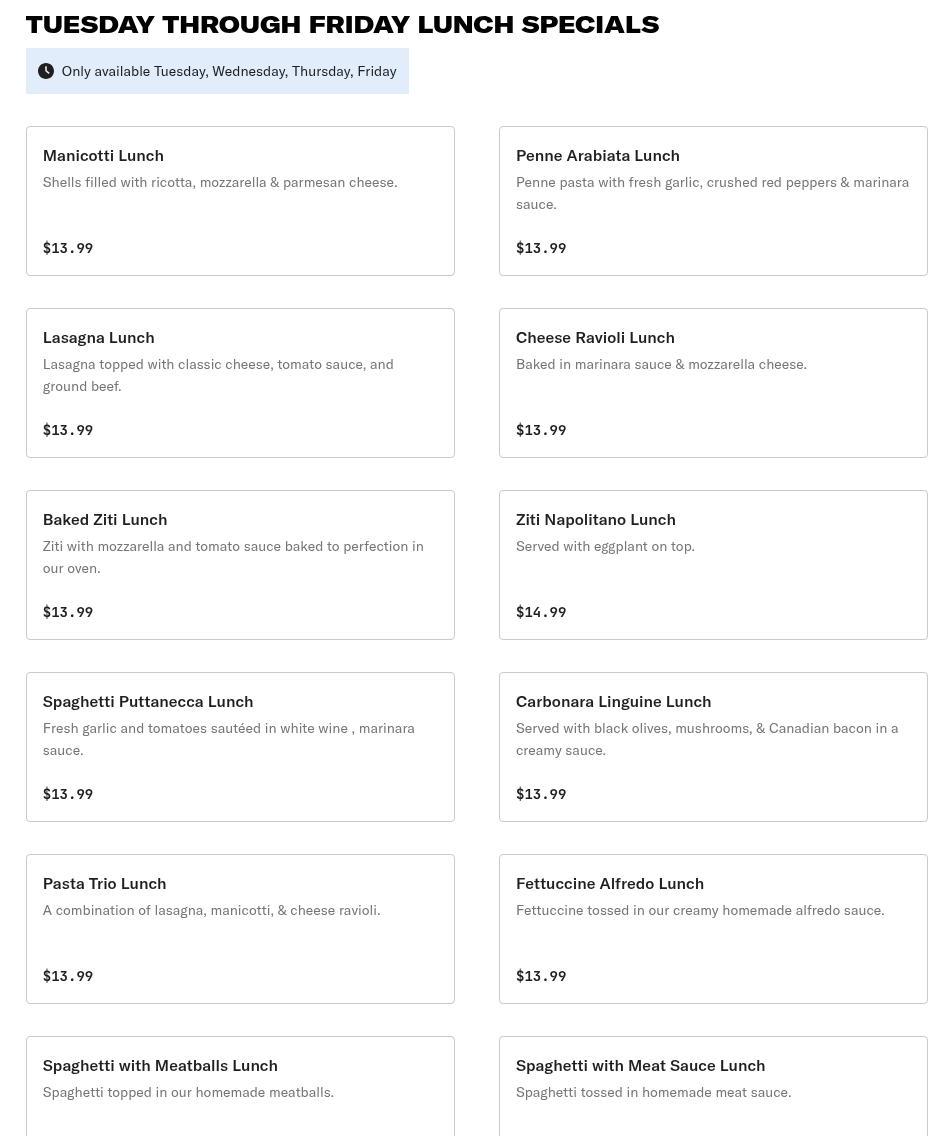
Task: Click the Carbonara Linguine description text
Action: coord(707,739)
